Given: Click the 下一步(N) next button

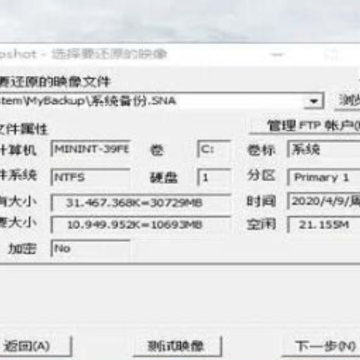Looking at the screenshot, I should 321,346.
